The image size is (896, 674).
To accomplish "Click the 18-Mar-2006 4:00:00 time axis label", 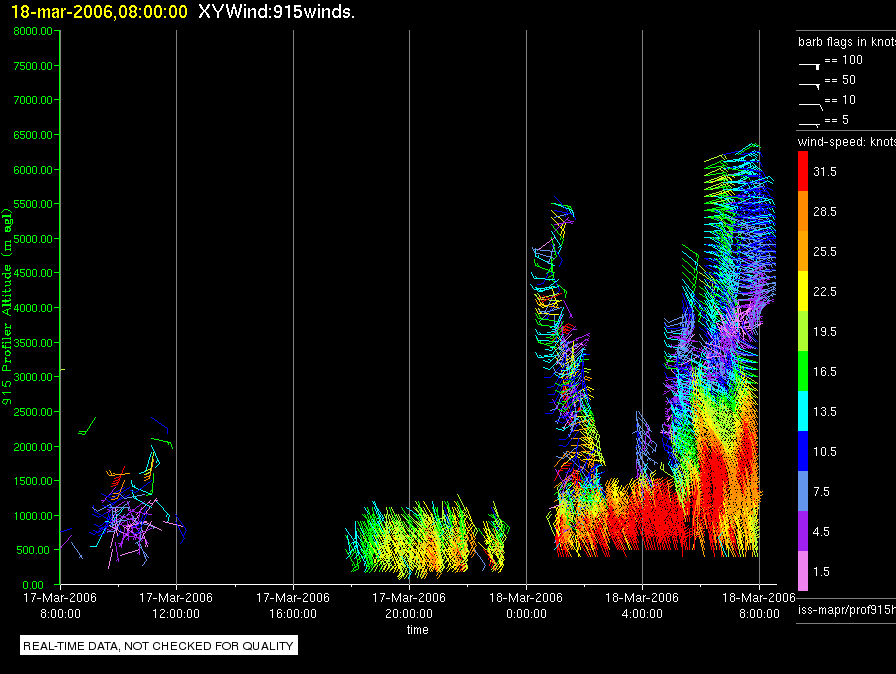I will (x=642, y=605).
